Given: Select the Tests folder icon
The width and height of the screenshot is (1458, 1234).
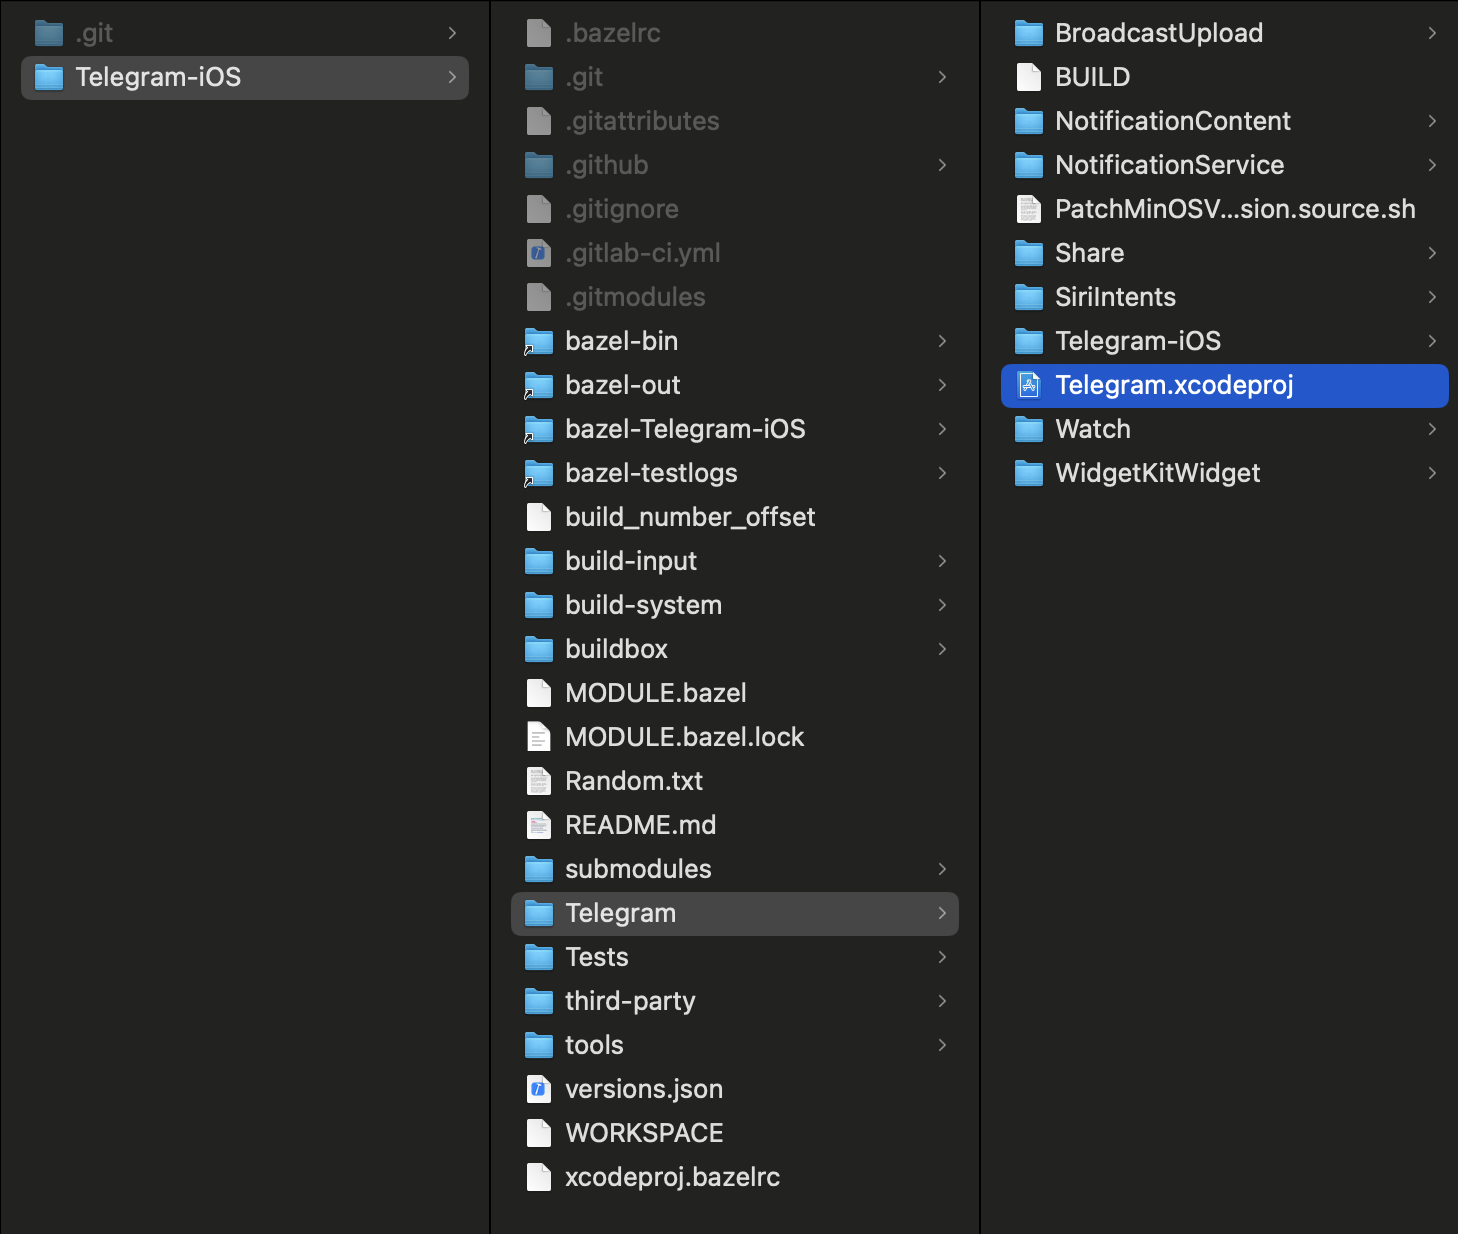Looking at the screenshot, I should pyautogui.click(x=539, y=957).
